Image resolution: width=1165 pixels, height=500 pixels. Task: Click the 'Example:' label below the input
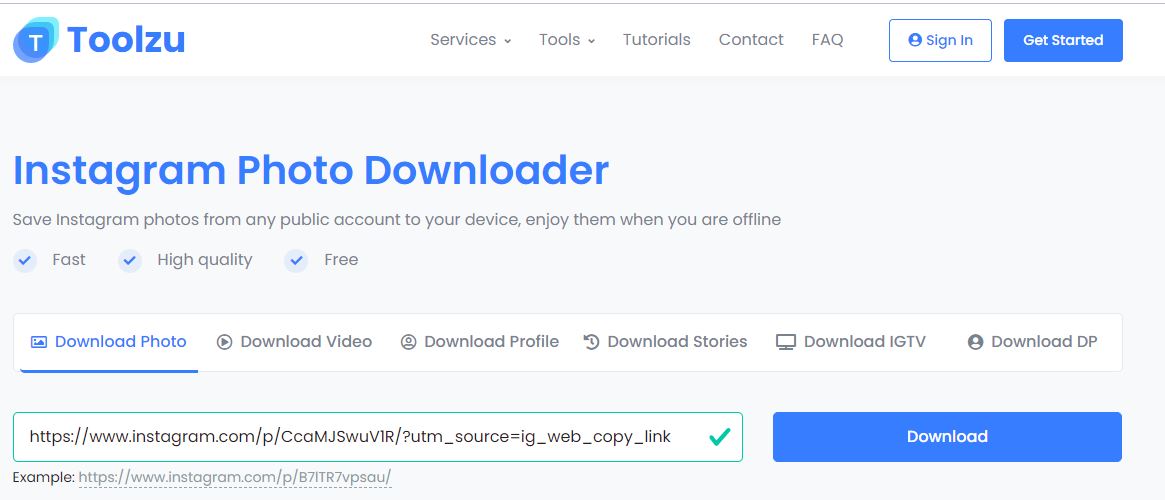[x=44, y=477]
